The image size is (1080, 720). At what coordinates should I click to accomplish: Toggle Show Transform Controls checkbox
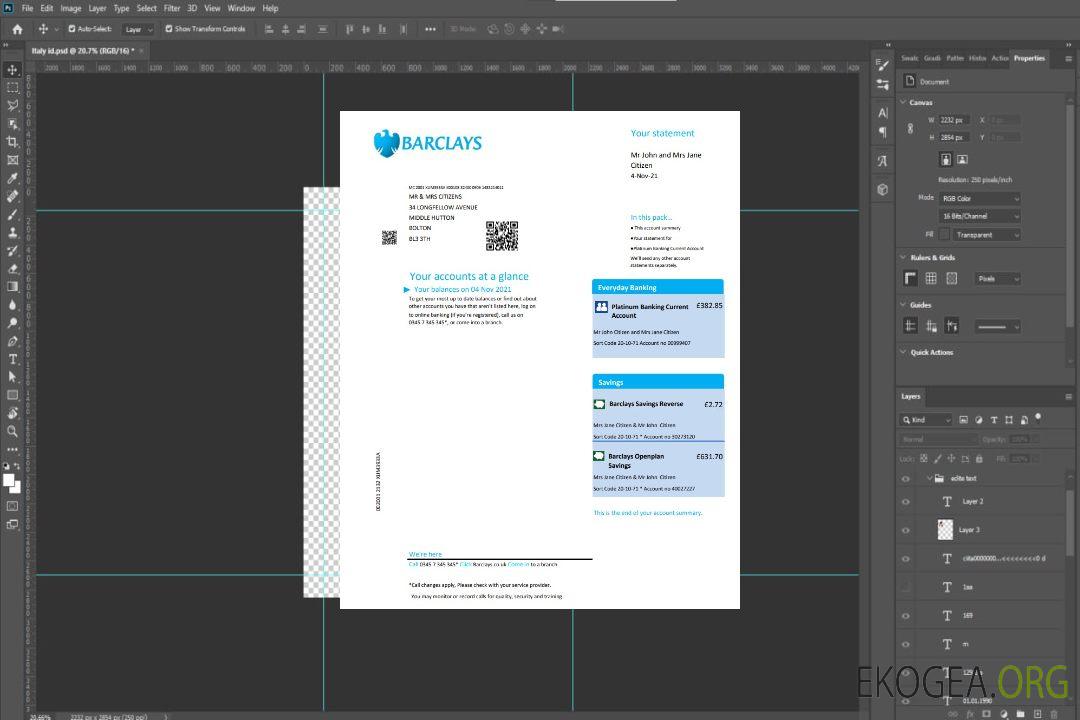click(x=169, y=29)
